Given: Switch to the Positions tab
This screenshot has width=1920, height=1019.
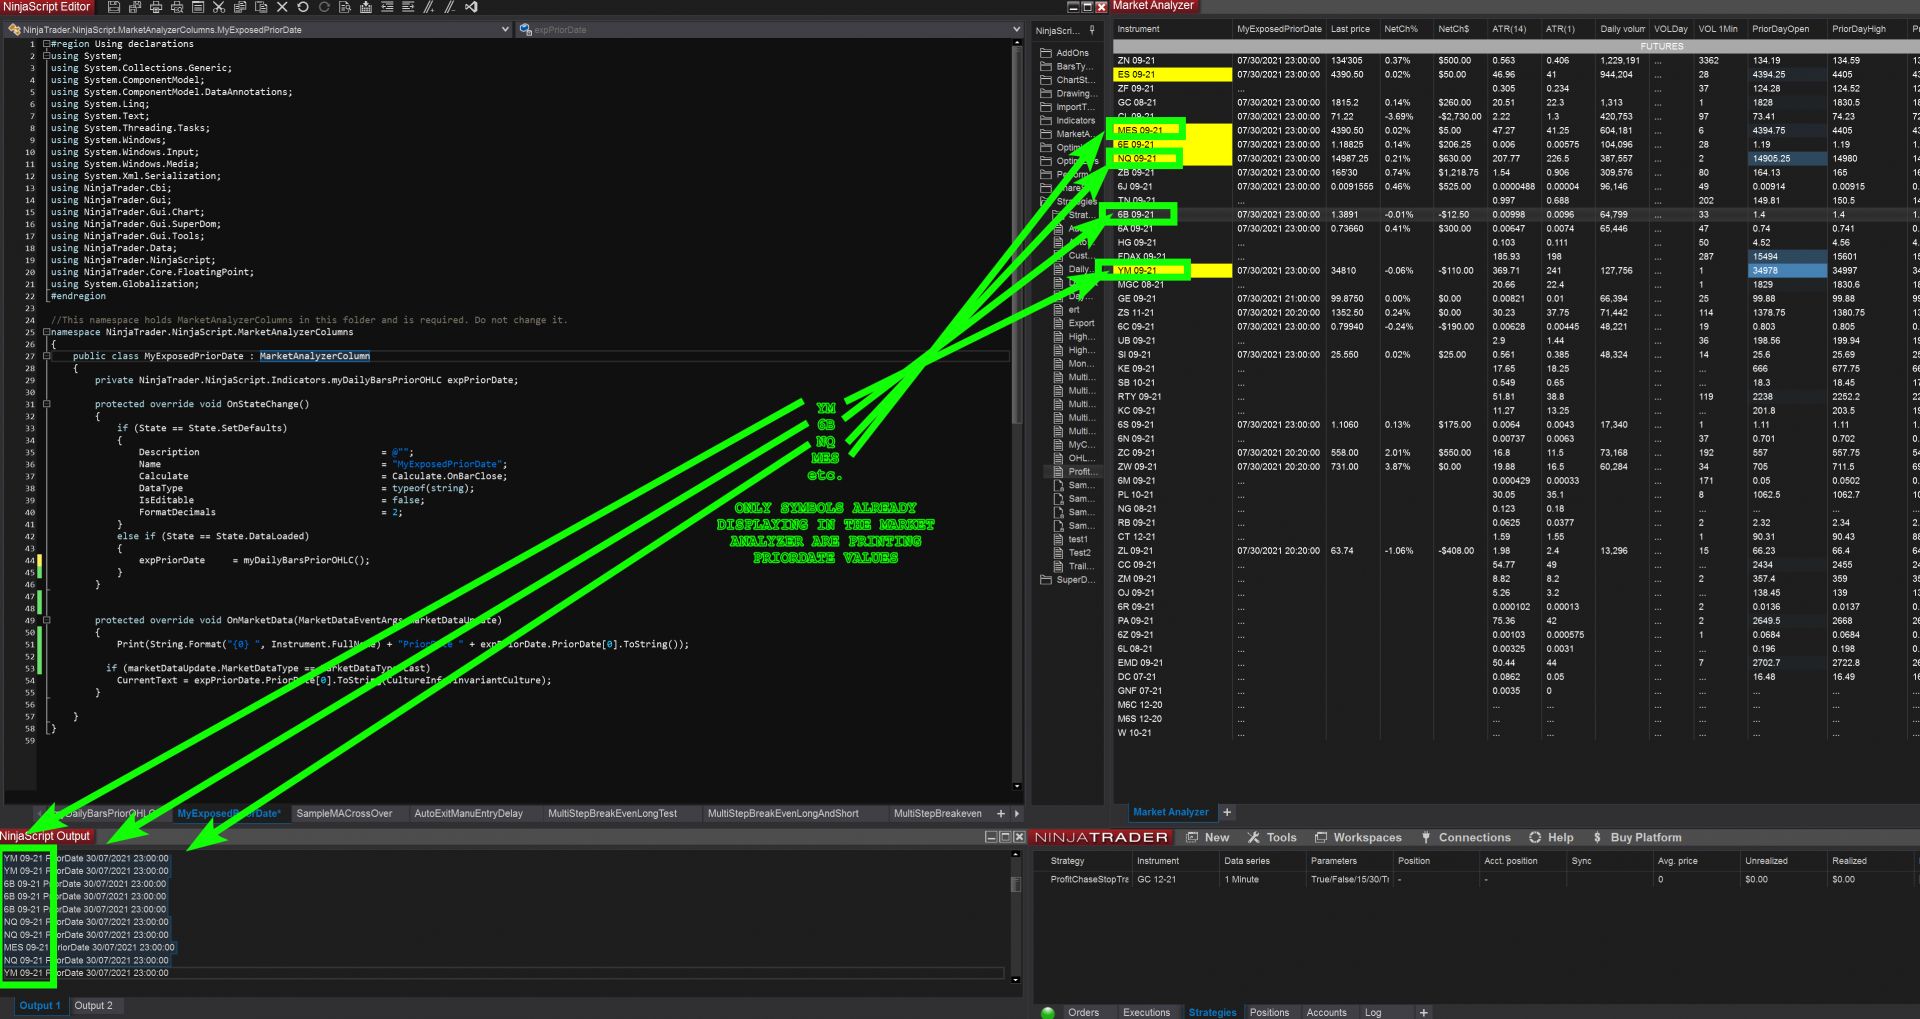Looking at the screenshot, I should [x=1269, y=1013].
